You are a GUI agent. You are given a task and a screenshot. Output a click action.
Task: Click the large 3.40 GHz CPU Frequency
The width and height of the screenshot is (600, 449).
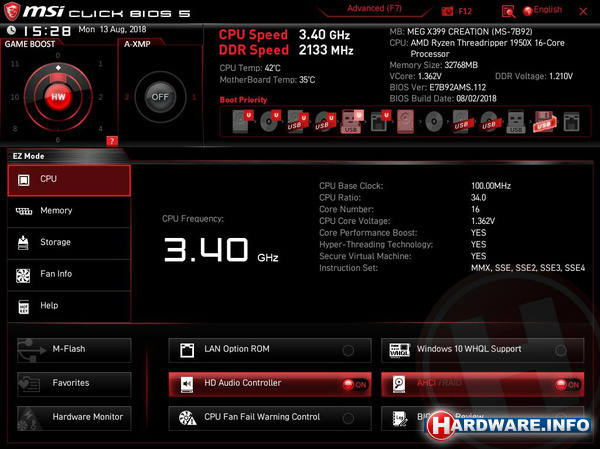click(x=221, y=250)
